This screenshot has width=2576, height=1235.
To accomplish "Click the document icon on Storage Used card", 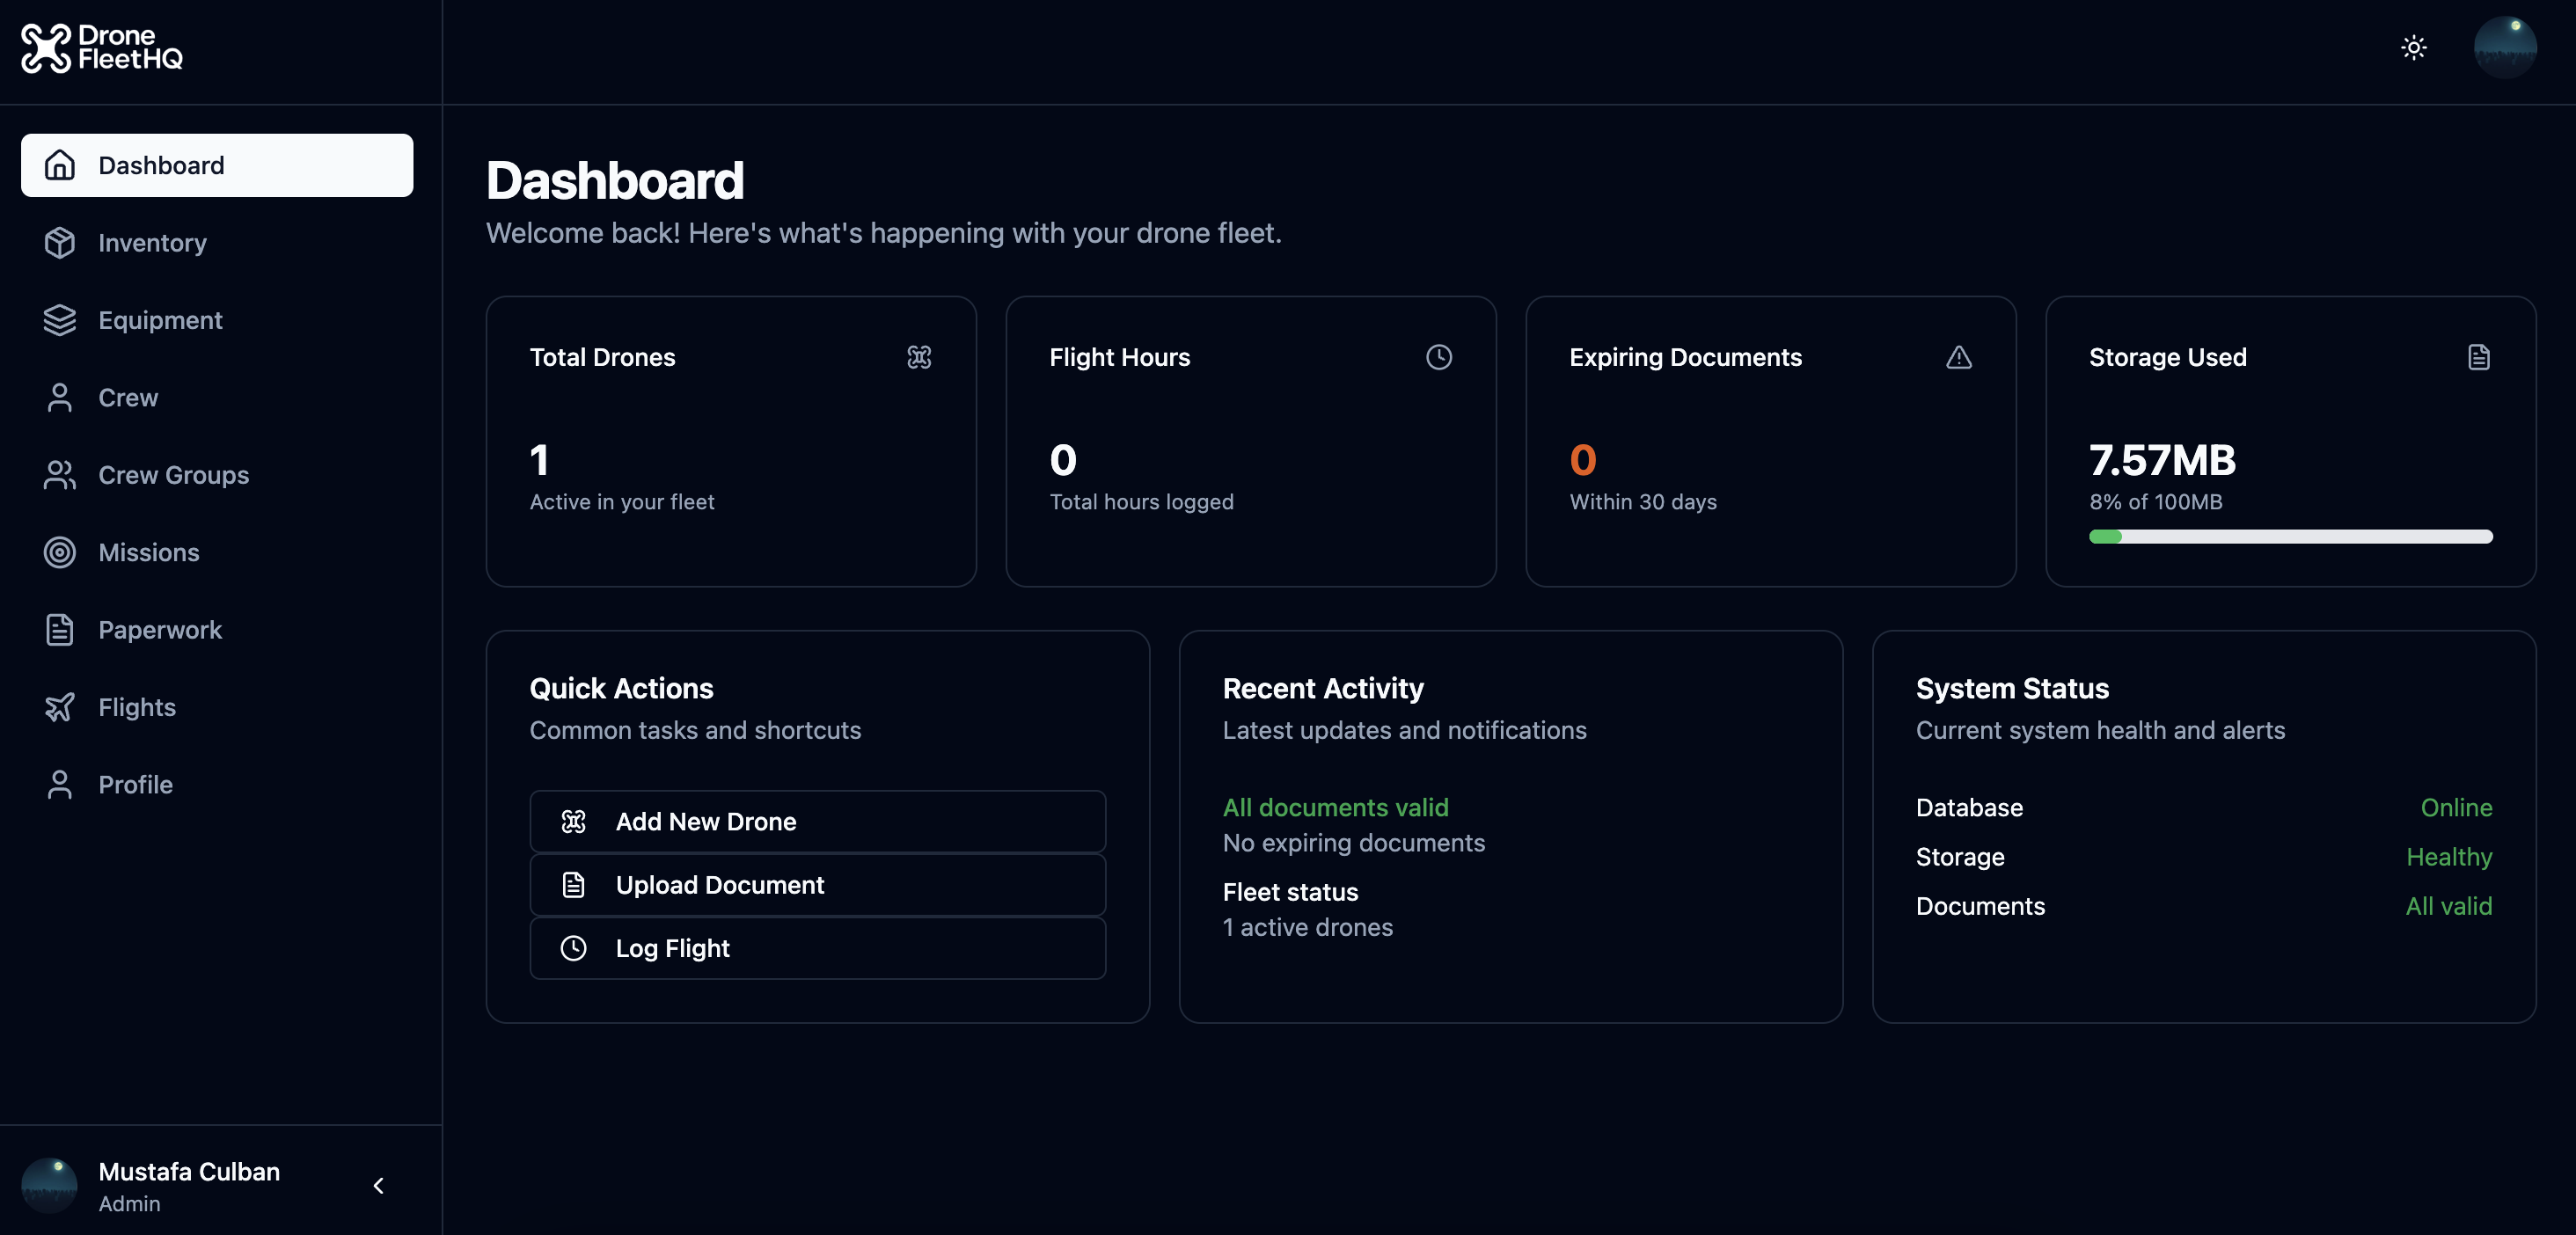I will [2478, 357].
